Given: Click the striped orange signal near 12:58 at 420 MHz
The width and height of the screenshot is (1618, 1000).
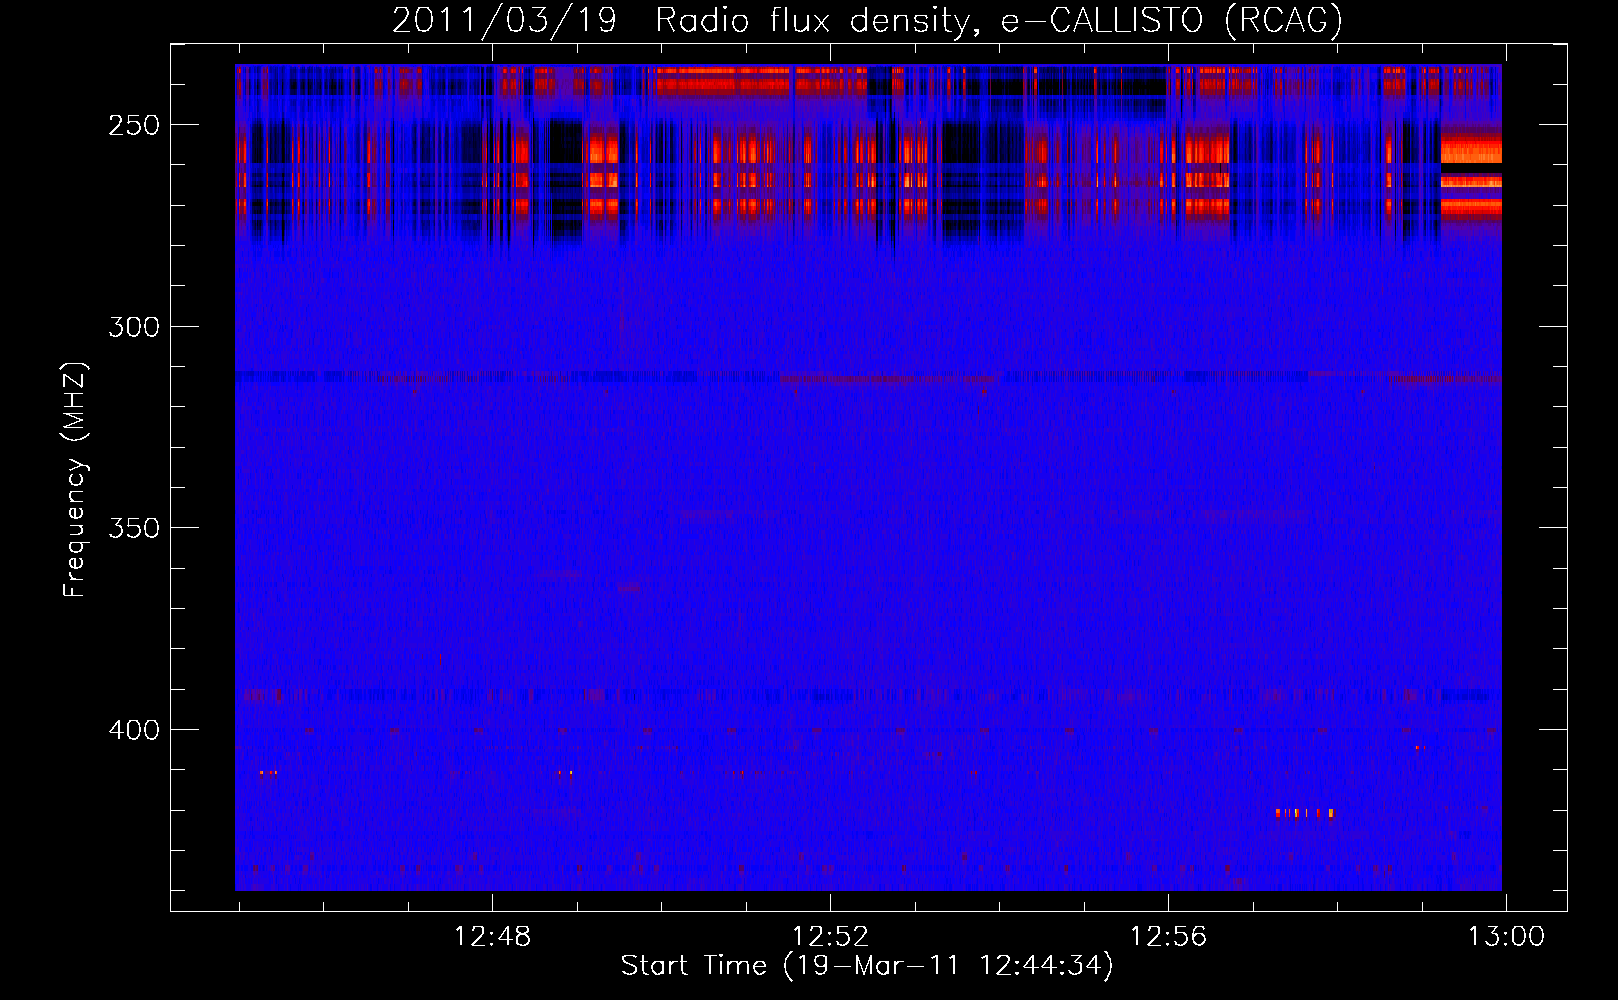Looking at the screenshot, I should (x=1305, y=813).
